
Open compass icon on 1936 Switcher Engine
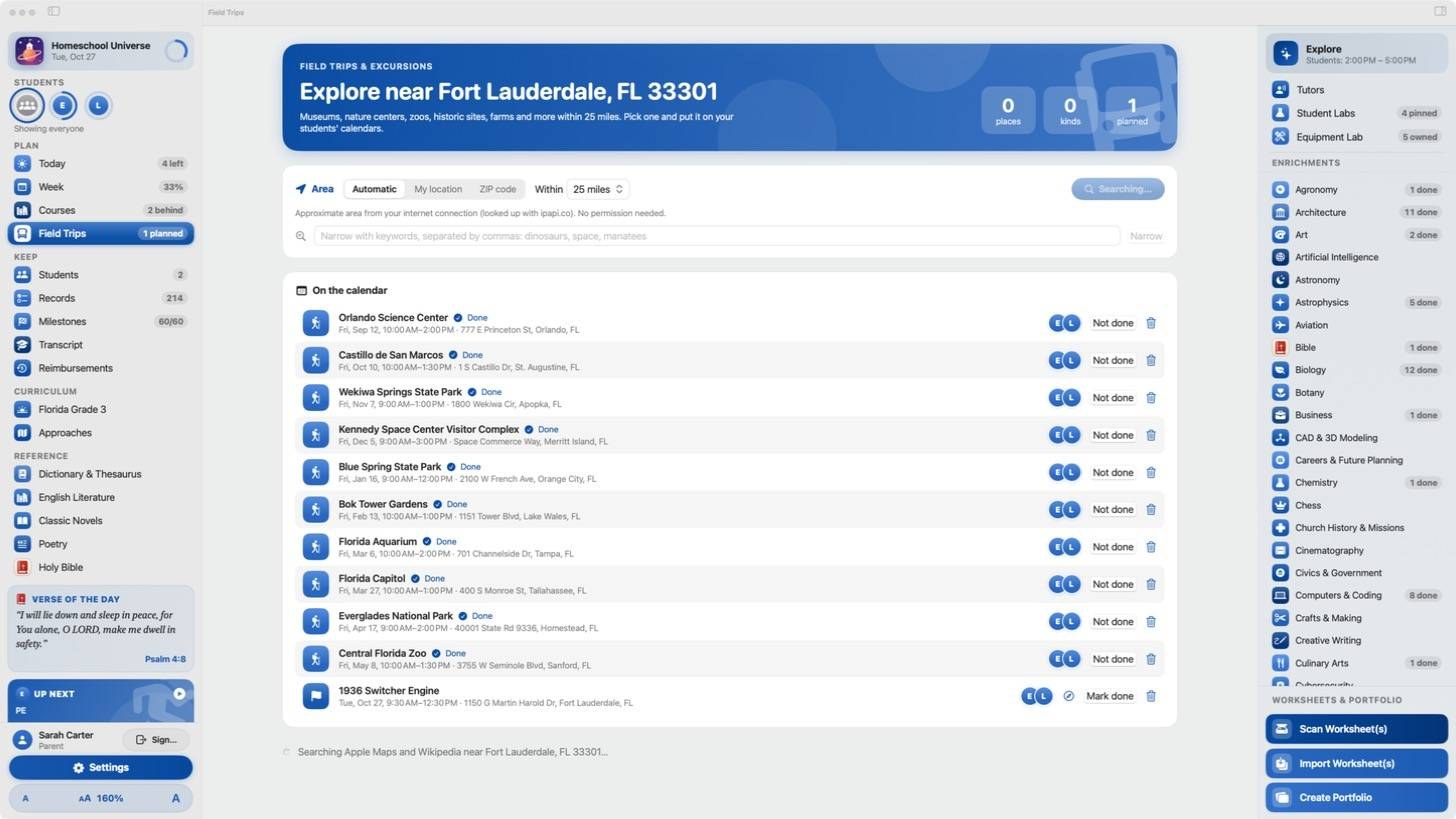1068,696
